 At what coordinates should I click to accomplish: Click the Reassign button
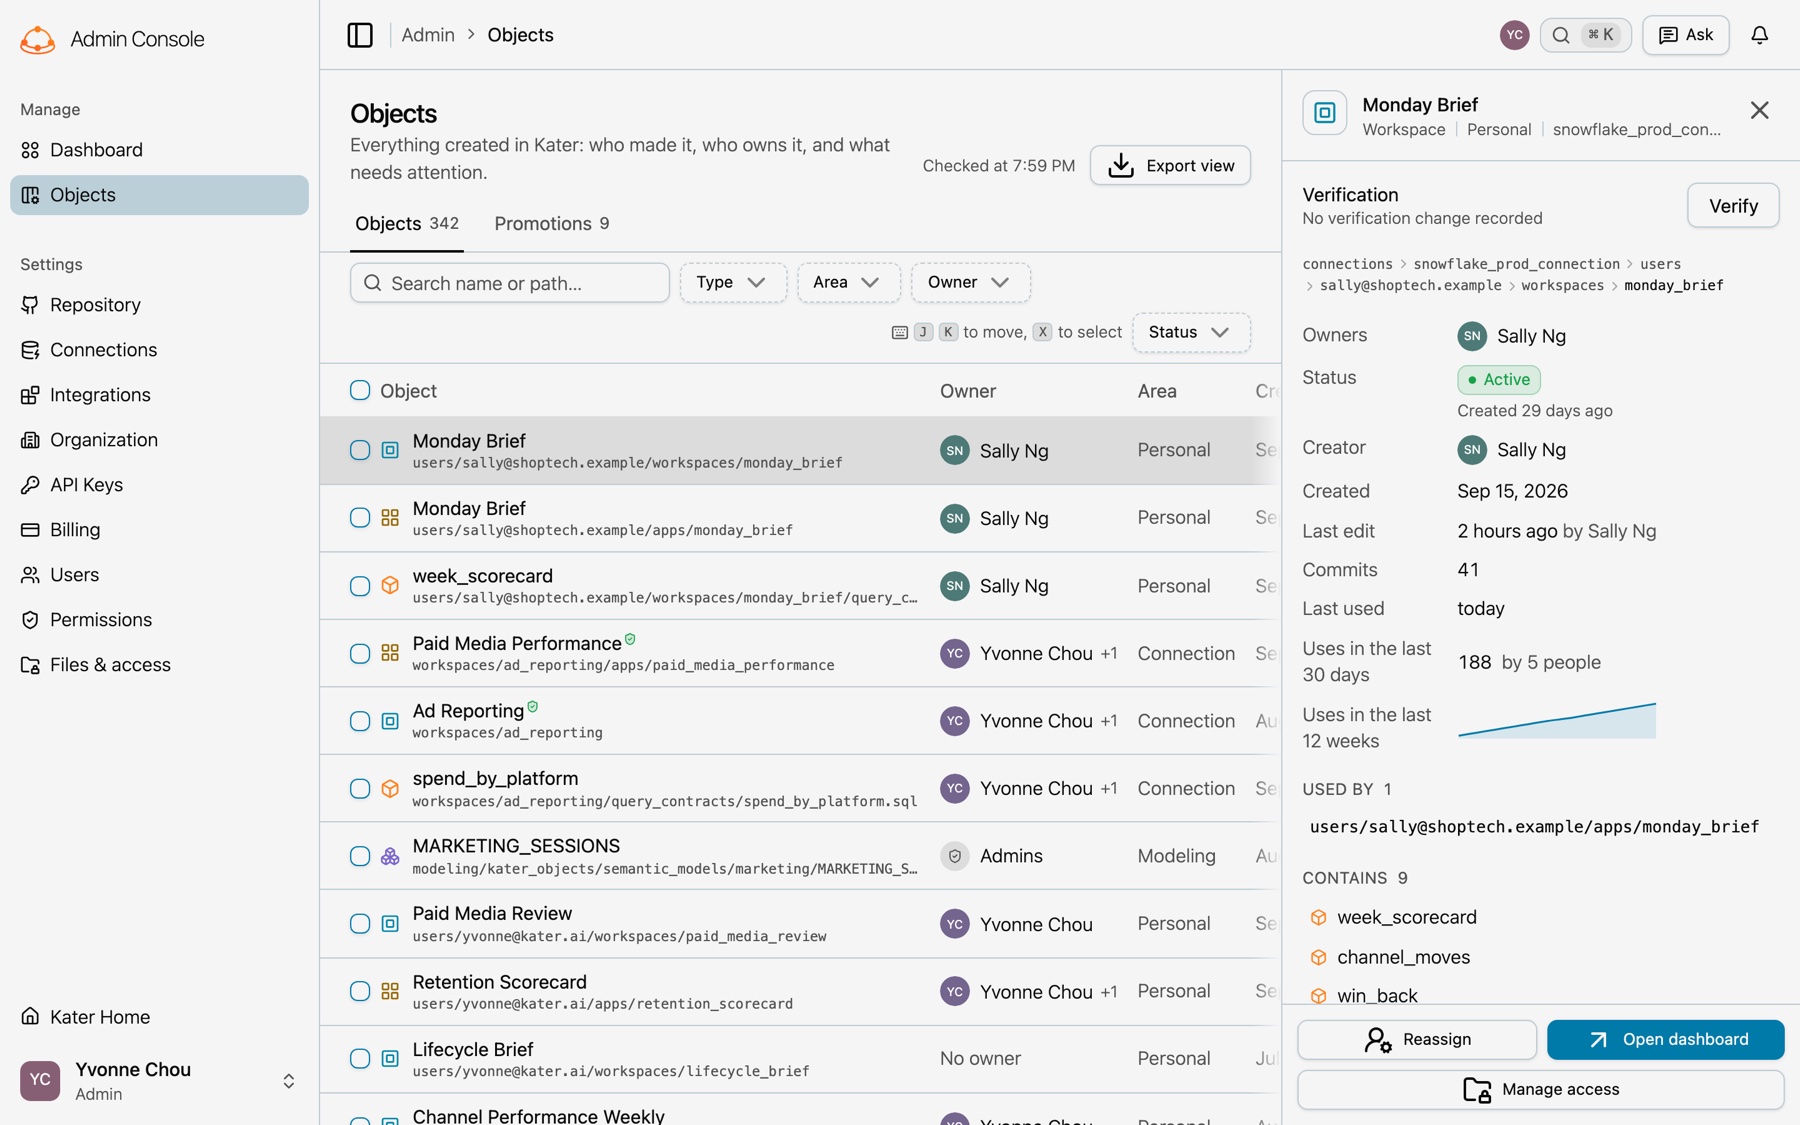pos(1417,1040)
